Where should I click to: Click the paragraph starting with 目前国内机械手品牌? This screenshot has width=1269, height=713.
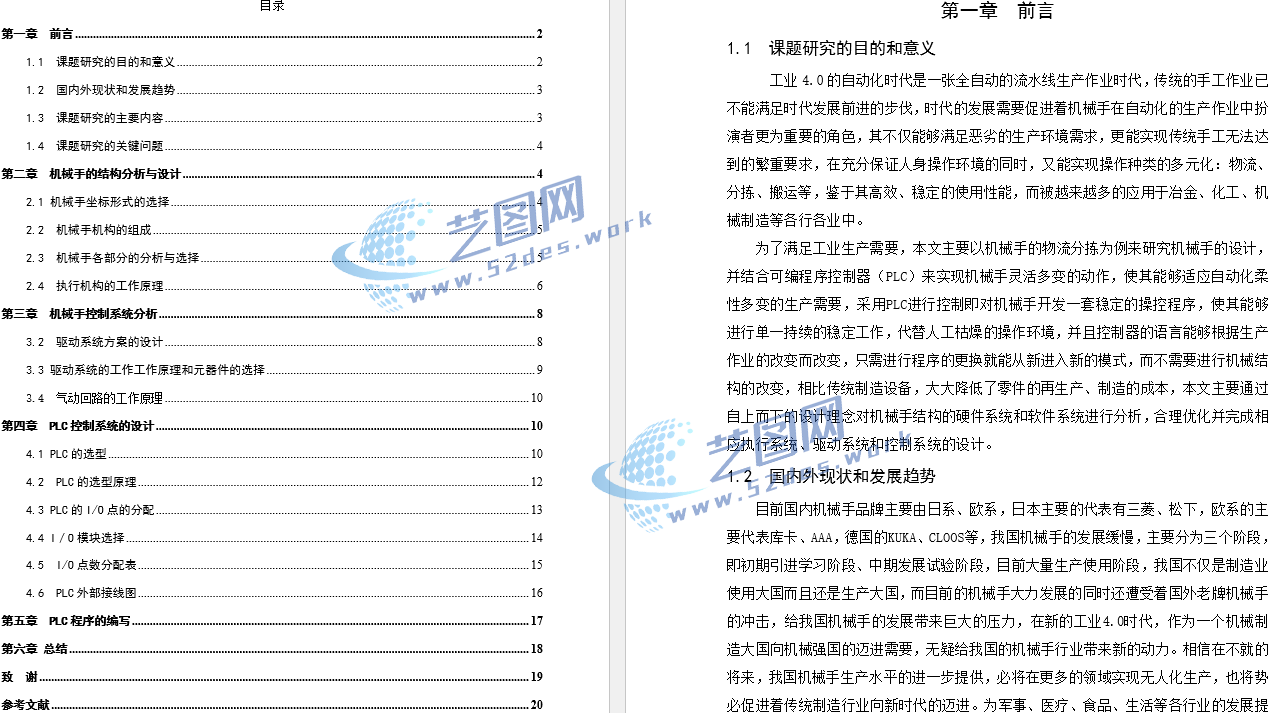tap(998, 606)
